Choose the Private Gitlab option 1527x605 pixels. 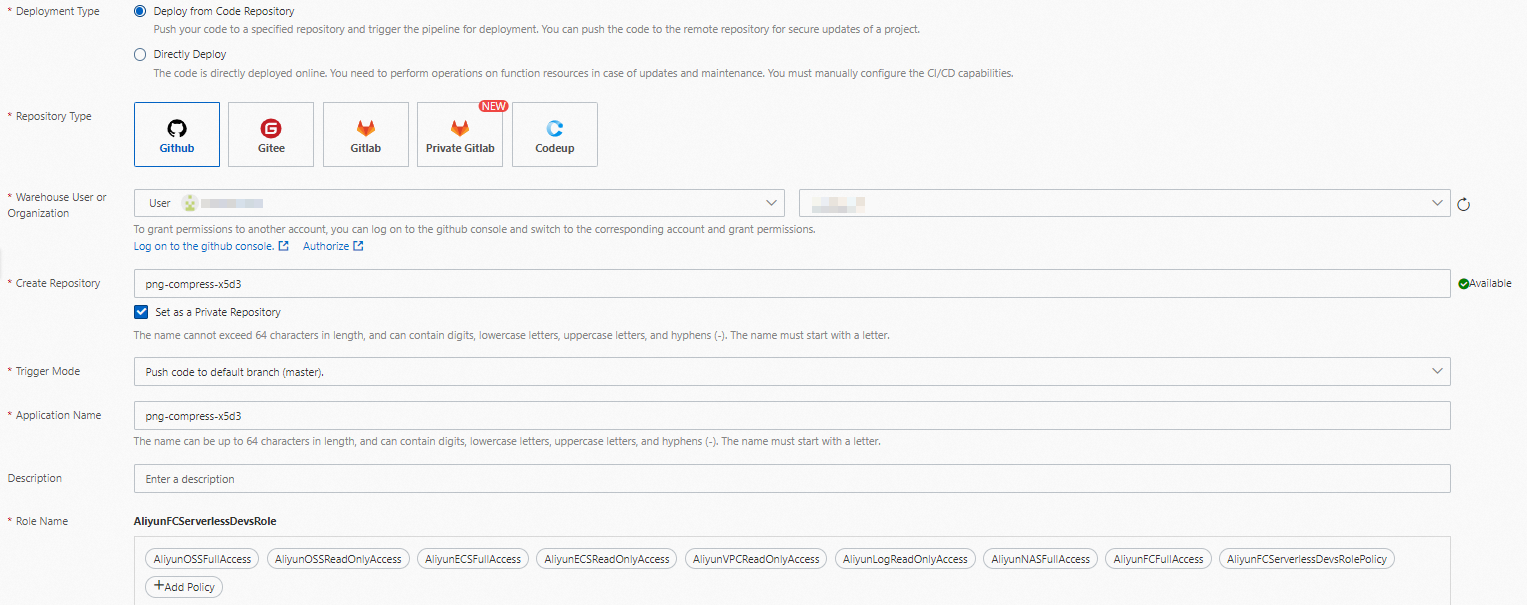pyautogui.click(x=459, y=134)
